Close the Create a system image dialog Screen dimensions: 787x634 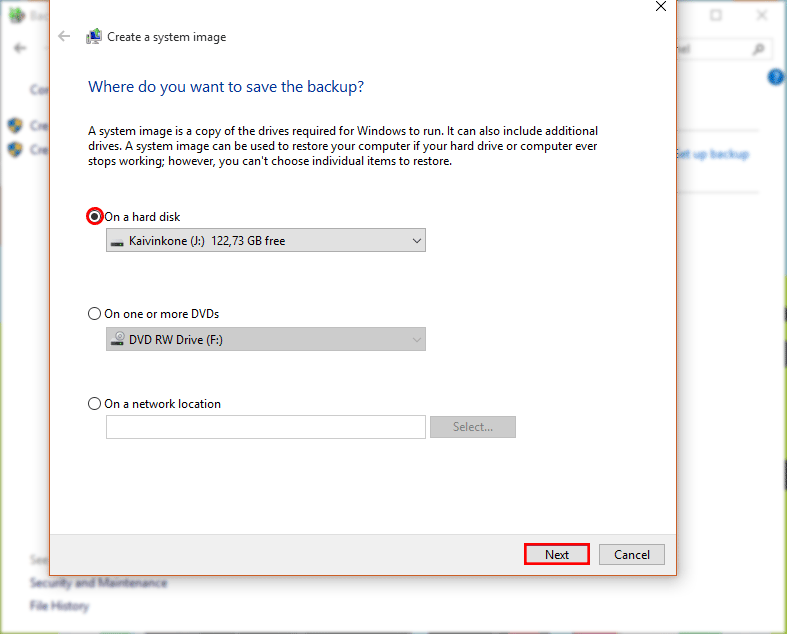(x=660, y=6)
